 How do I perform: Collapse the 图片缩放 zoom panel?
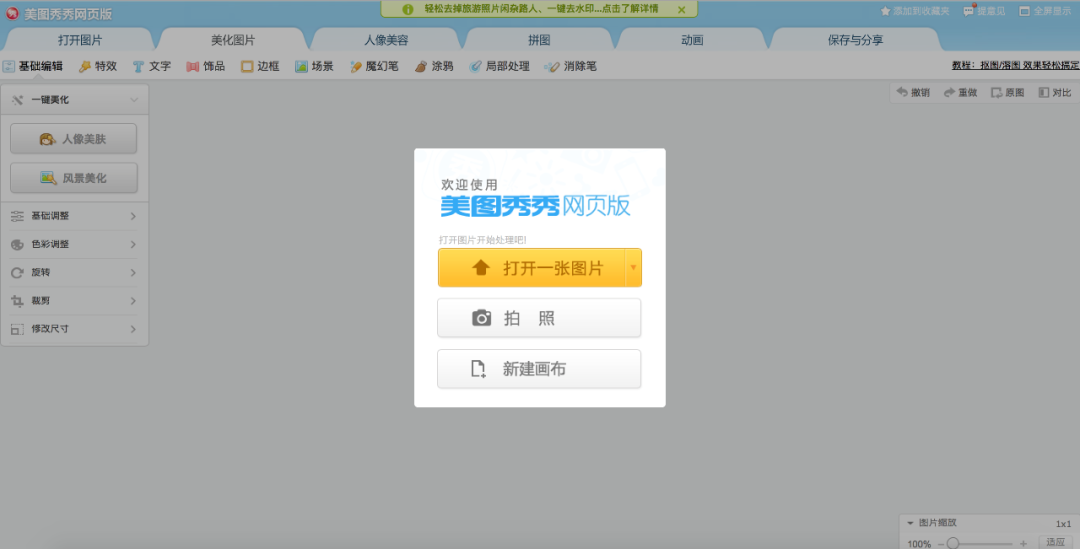pos(911,523)
